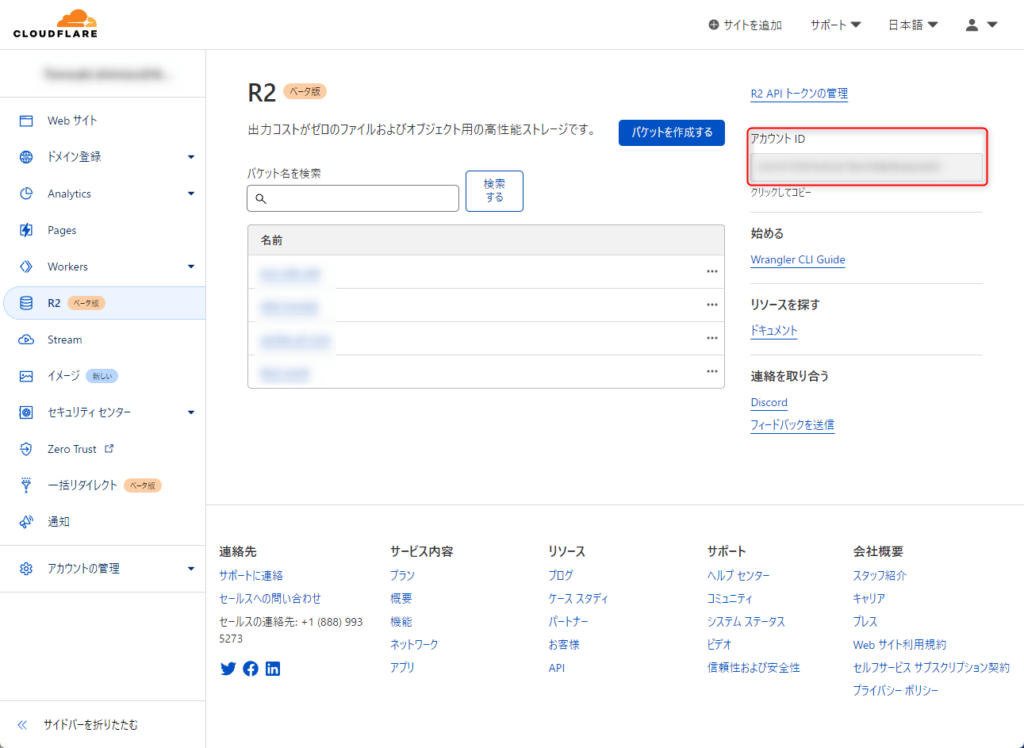
Task: Click the アカウントの管理 gear icon
Action: click(26, 568)
